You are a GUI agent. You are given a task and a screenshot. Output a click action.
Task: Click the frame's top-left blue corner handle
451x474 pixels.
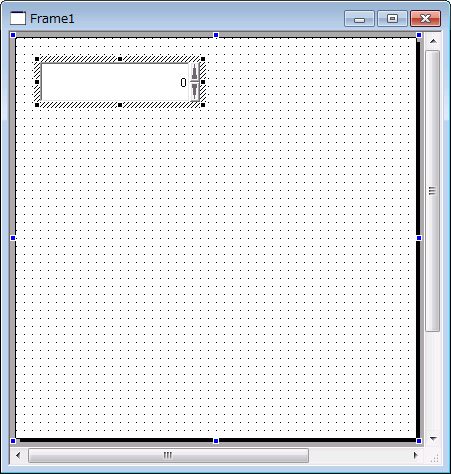(x=13, y=35)
